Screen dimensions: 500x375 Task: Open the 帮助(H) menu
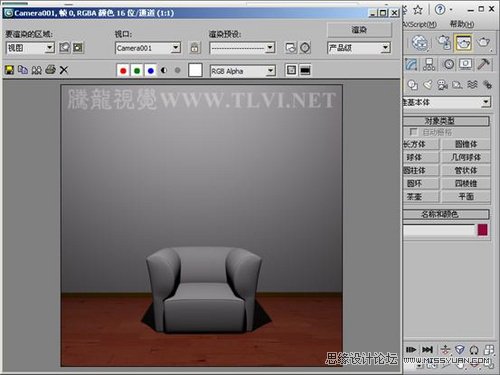(462, 24)
